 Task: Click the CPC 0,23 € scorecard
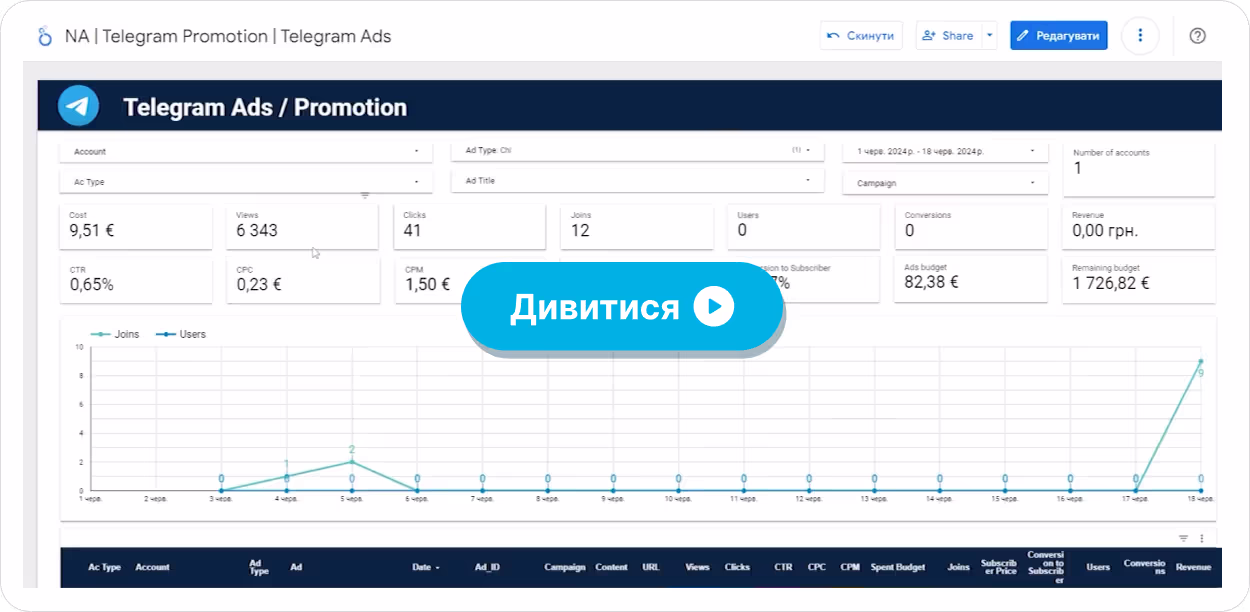click(x=303, y=280)
